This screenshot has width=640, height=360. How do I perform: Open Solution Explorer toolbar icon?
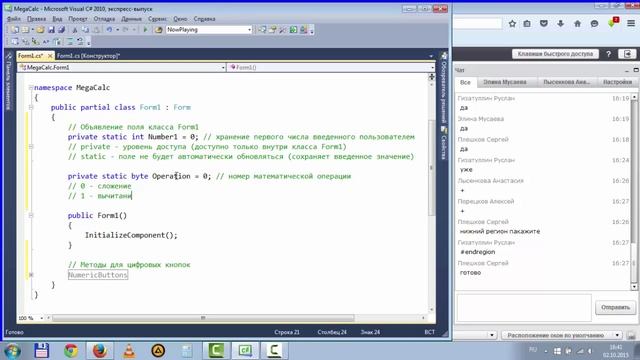pos(262,30)
